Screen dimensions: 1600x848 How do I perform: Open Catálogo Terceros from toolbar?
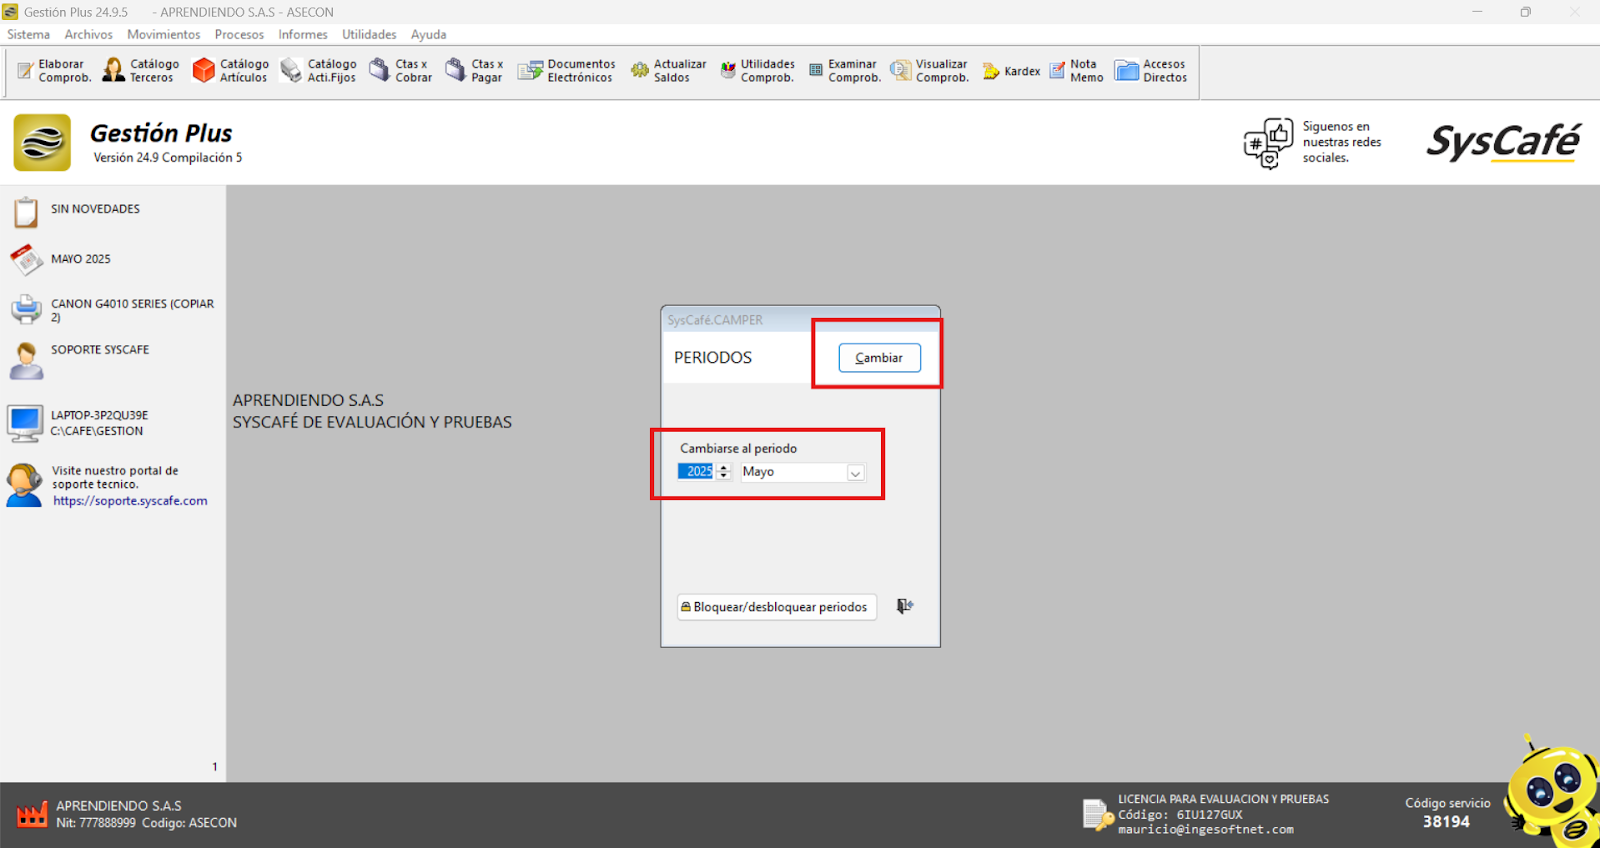pos(114,71)
